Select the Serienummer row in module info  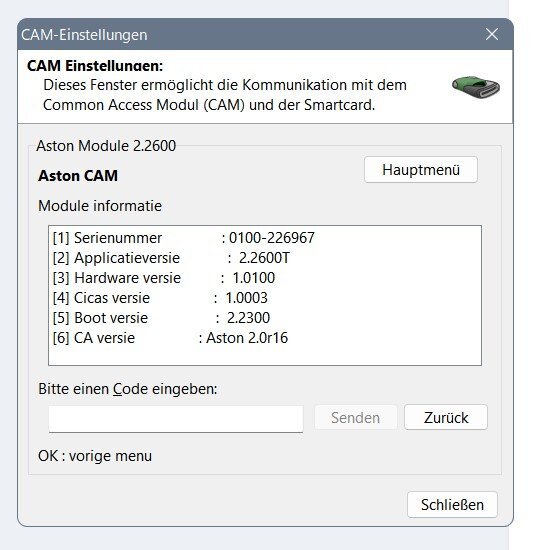click(184, 238)
